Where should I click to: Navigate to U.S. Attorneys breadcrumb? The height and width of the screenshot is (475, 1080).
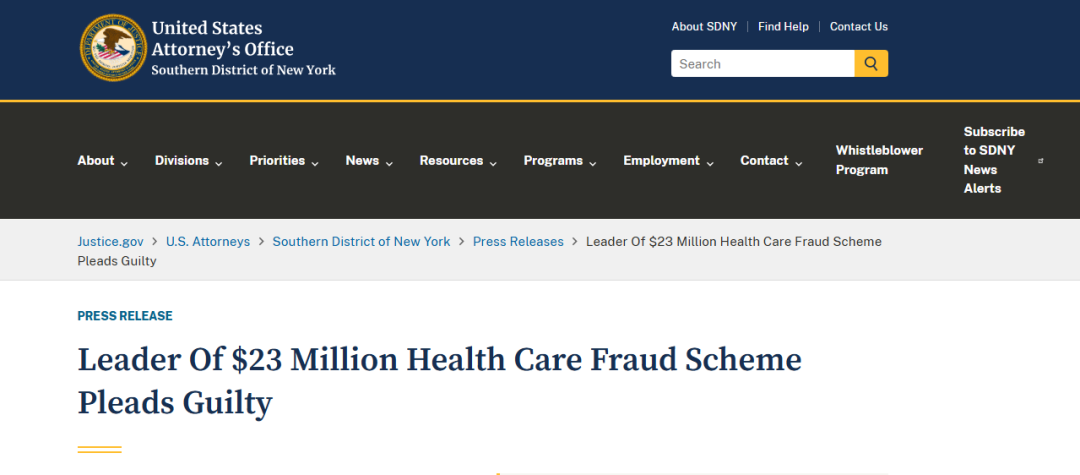(208, 242)
